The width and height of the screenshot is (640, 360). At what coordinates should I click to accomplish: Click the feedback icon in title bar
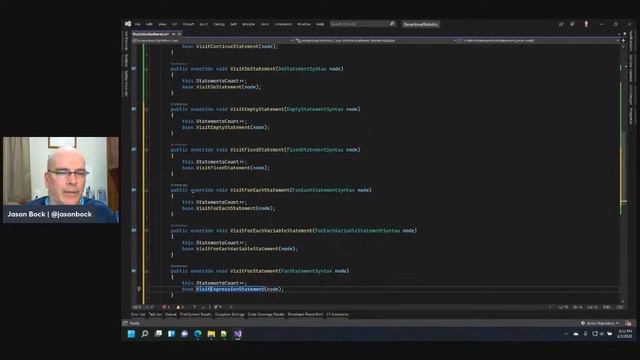point(573,24)
